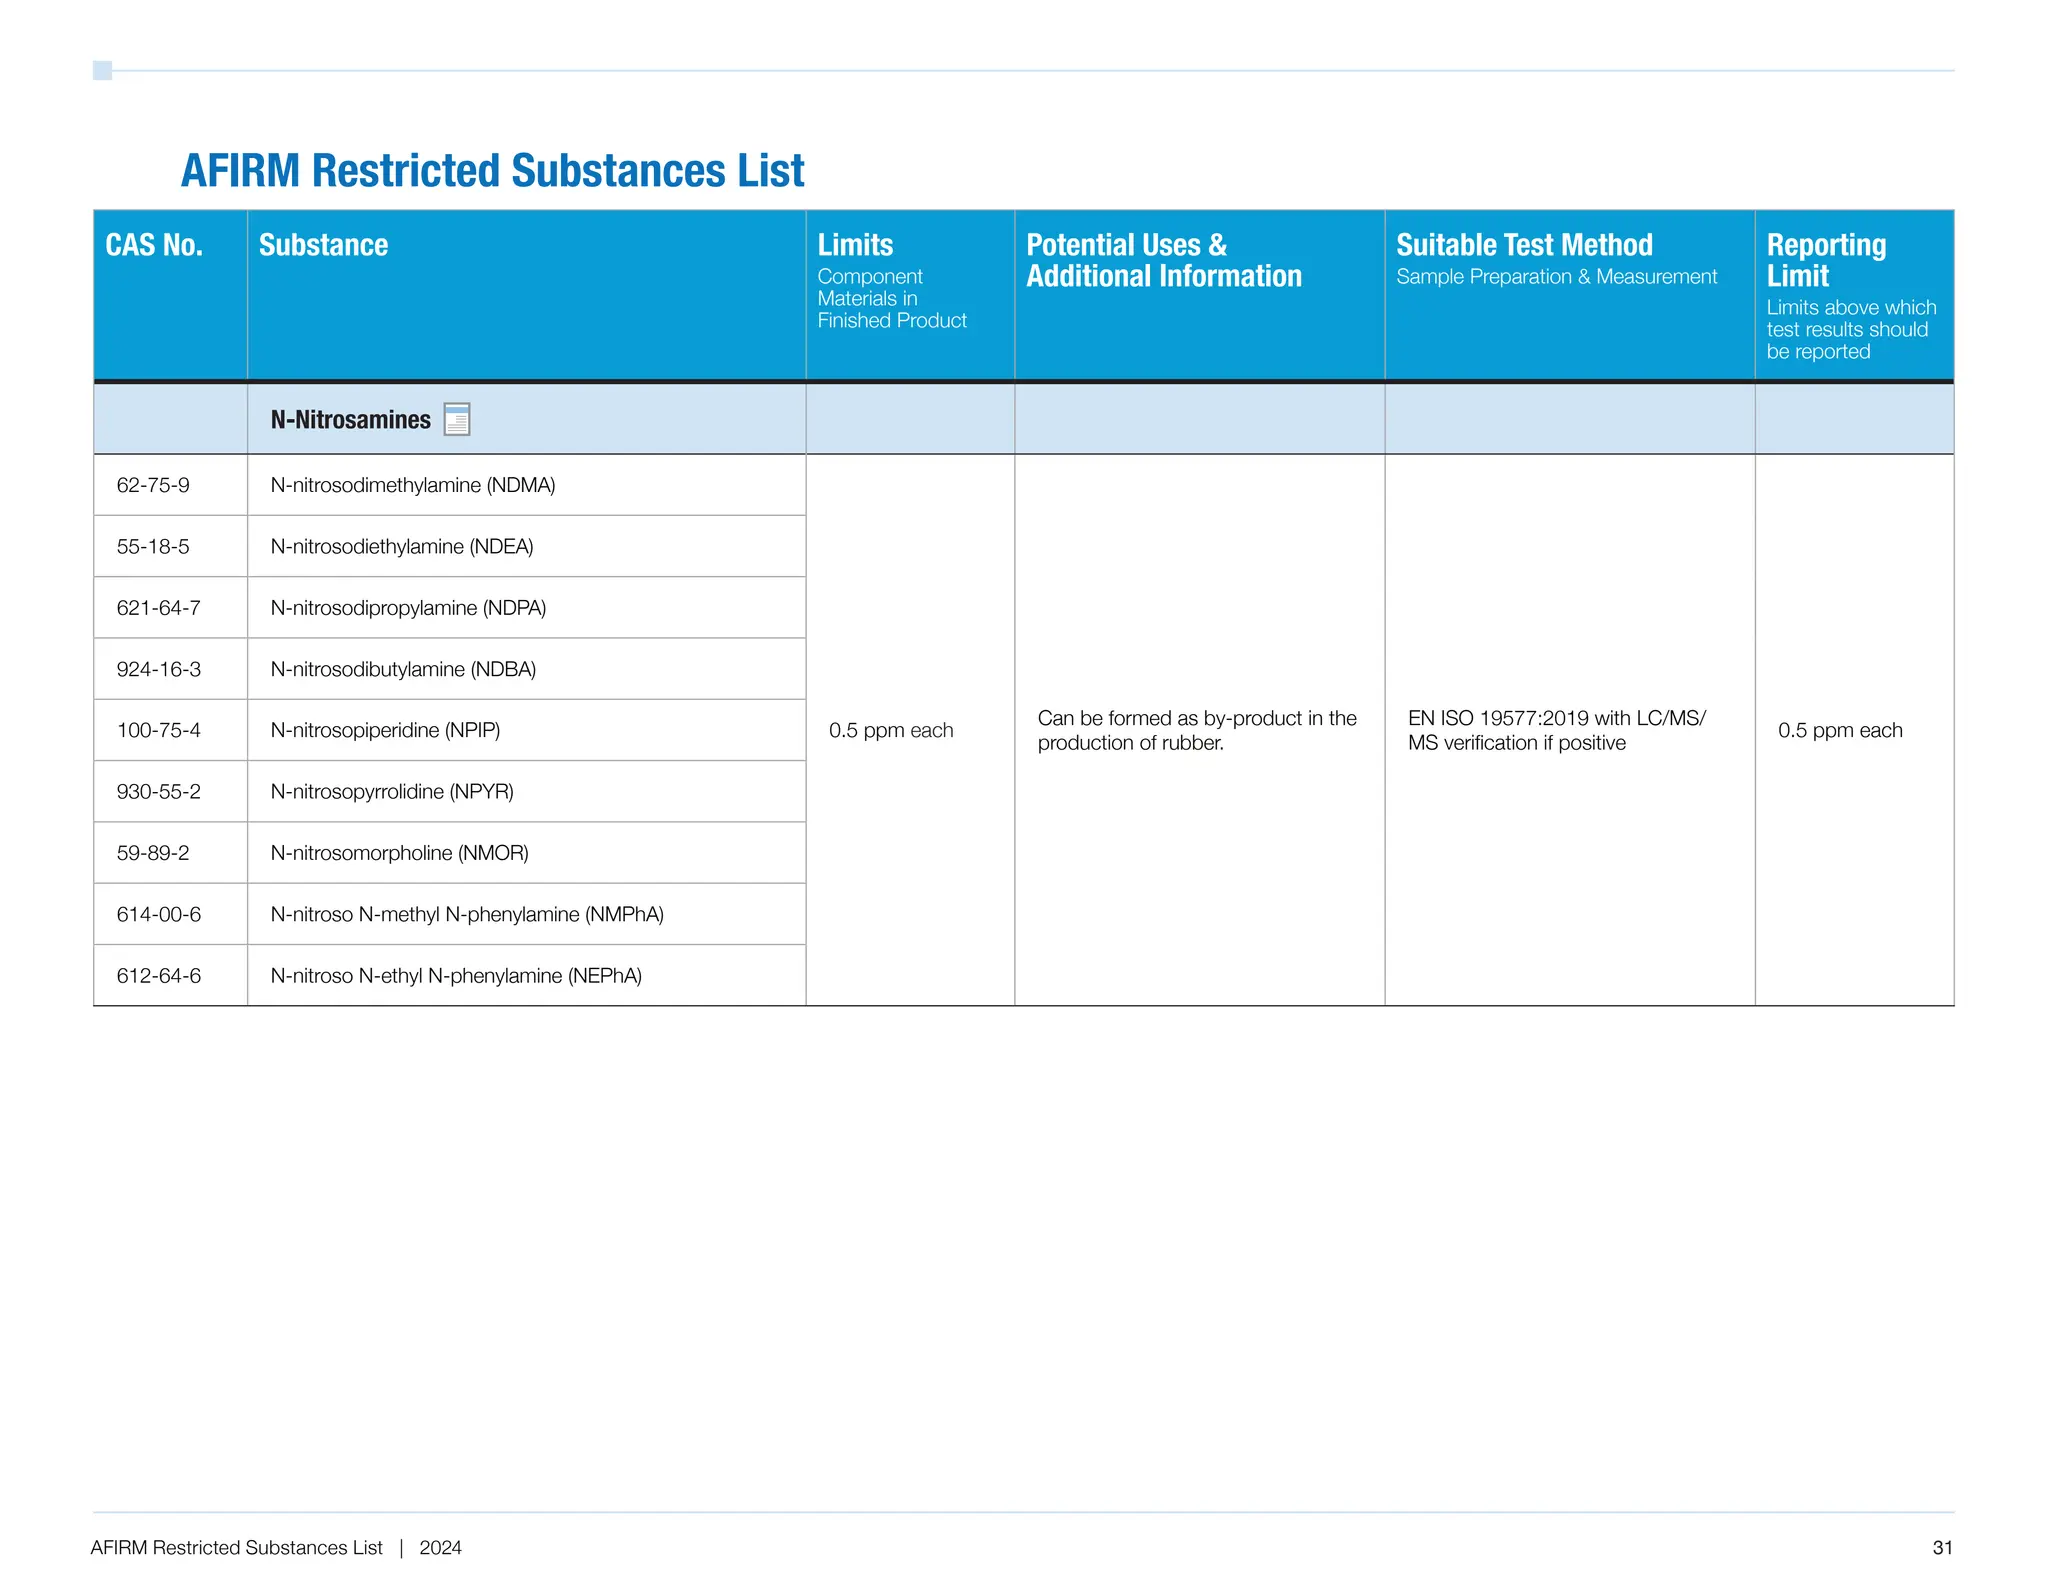Screen dimensions: 2048x1582
Task: Click the Reporting Limit column header
Action: point(1825,260)
